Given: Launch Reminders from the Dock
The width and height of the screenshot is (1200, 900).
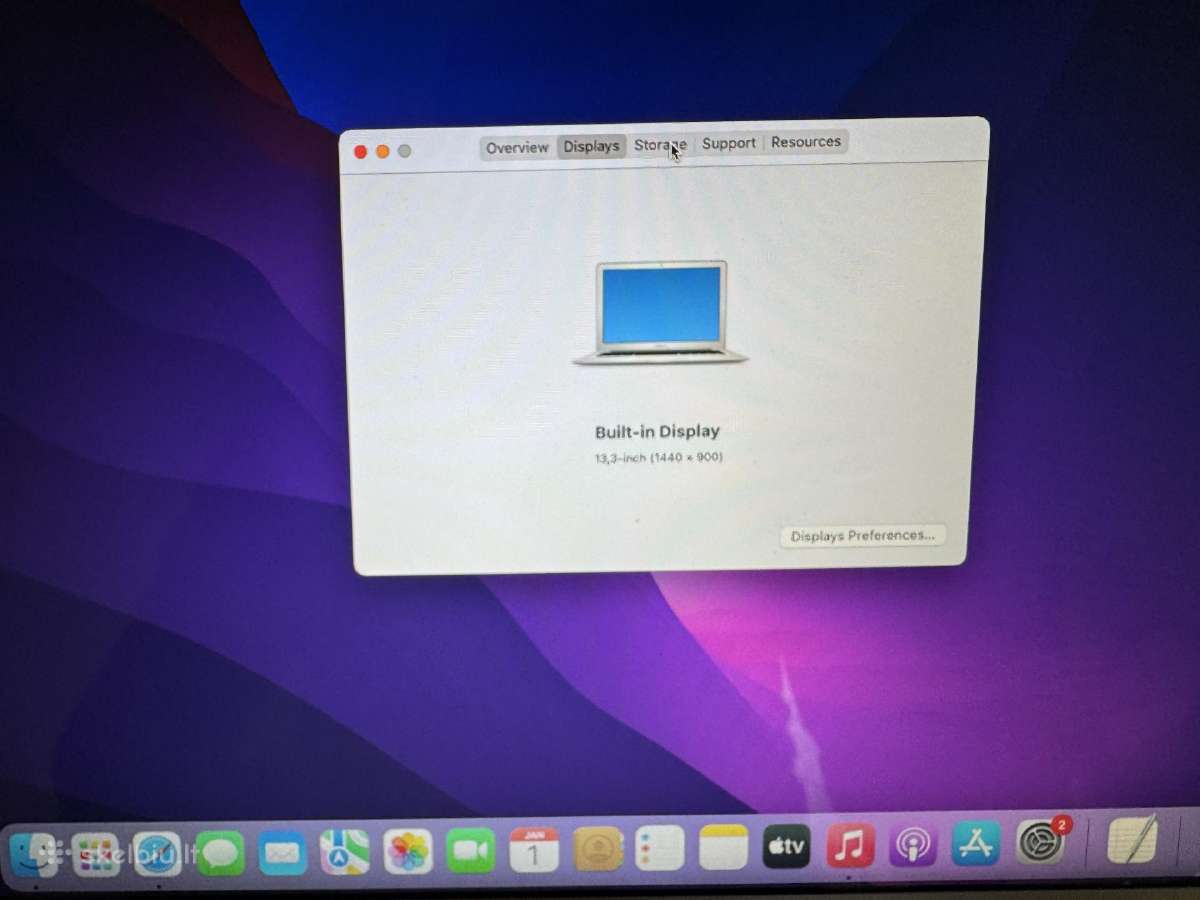Looking at the screenshot, I should click(x=660, y=849).
